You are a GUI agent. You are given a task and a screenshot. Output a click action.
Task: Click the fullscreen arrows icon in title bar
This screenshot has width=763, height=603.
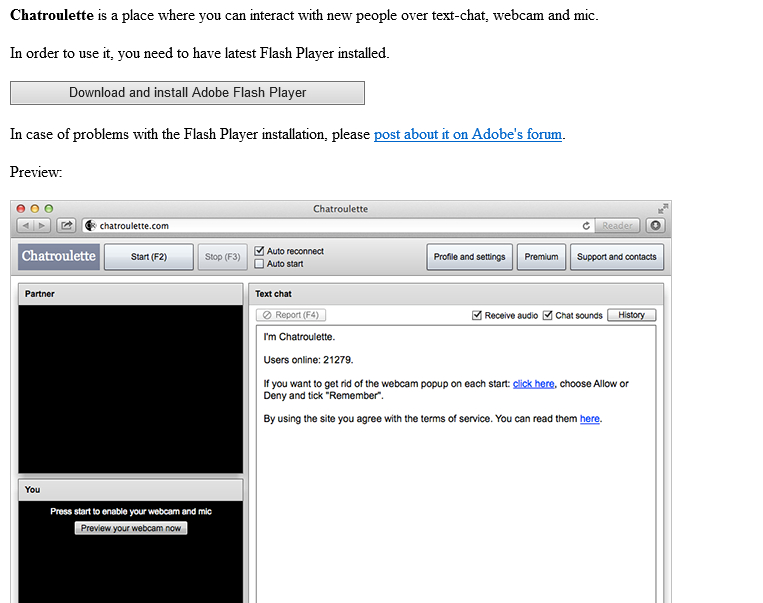pos(663,208)
